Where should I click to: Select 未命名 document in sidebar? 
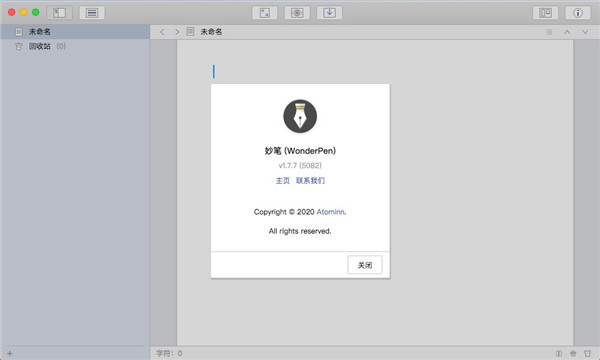pos(75,32)
